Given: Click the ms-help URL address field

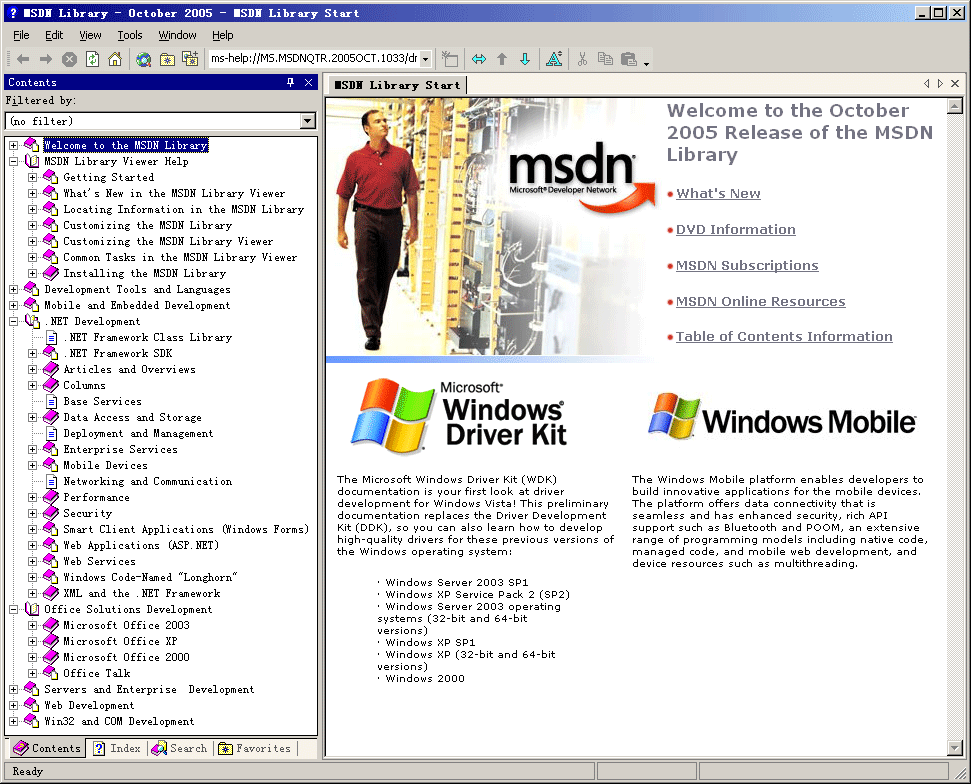Looking at the screenshot, I should (x=315, y=59).
